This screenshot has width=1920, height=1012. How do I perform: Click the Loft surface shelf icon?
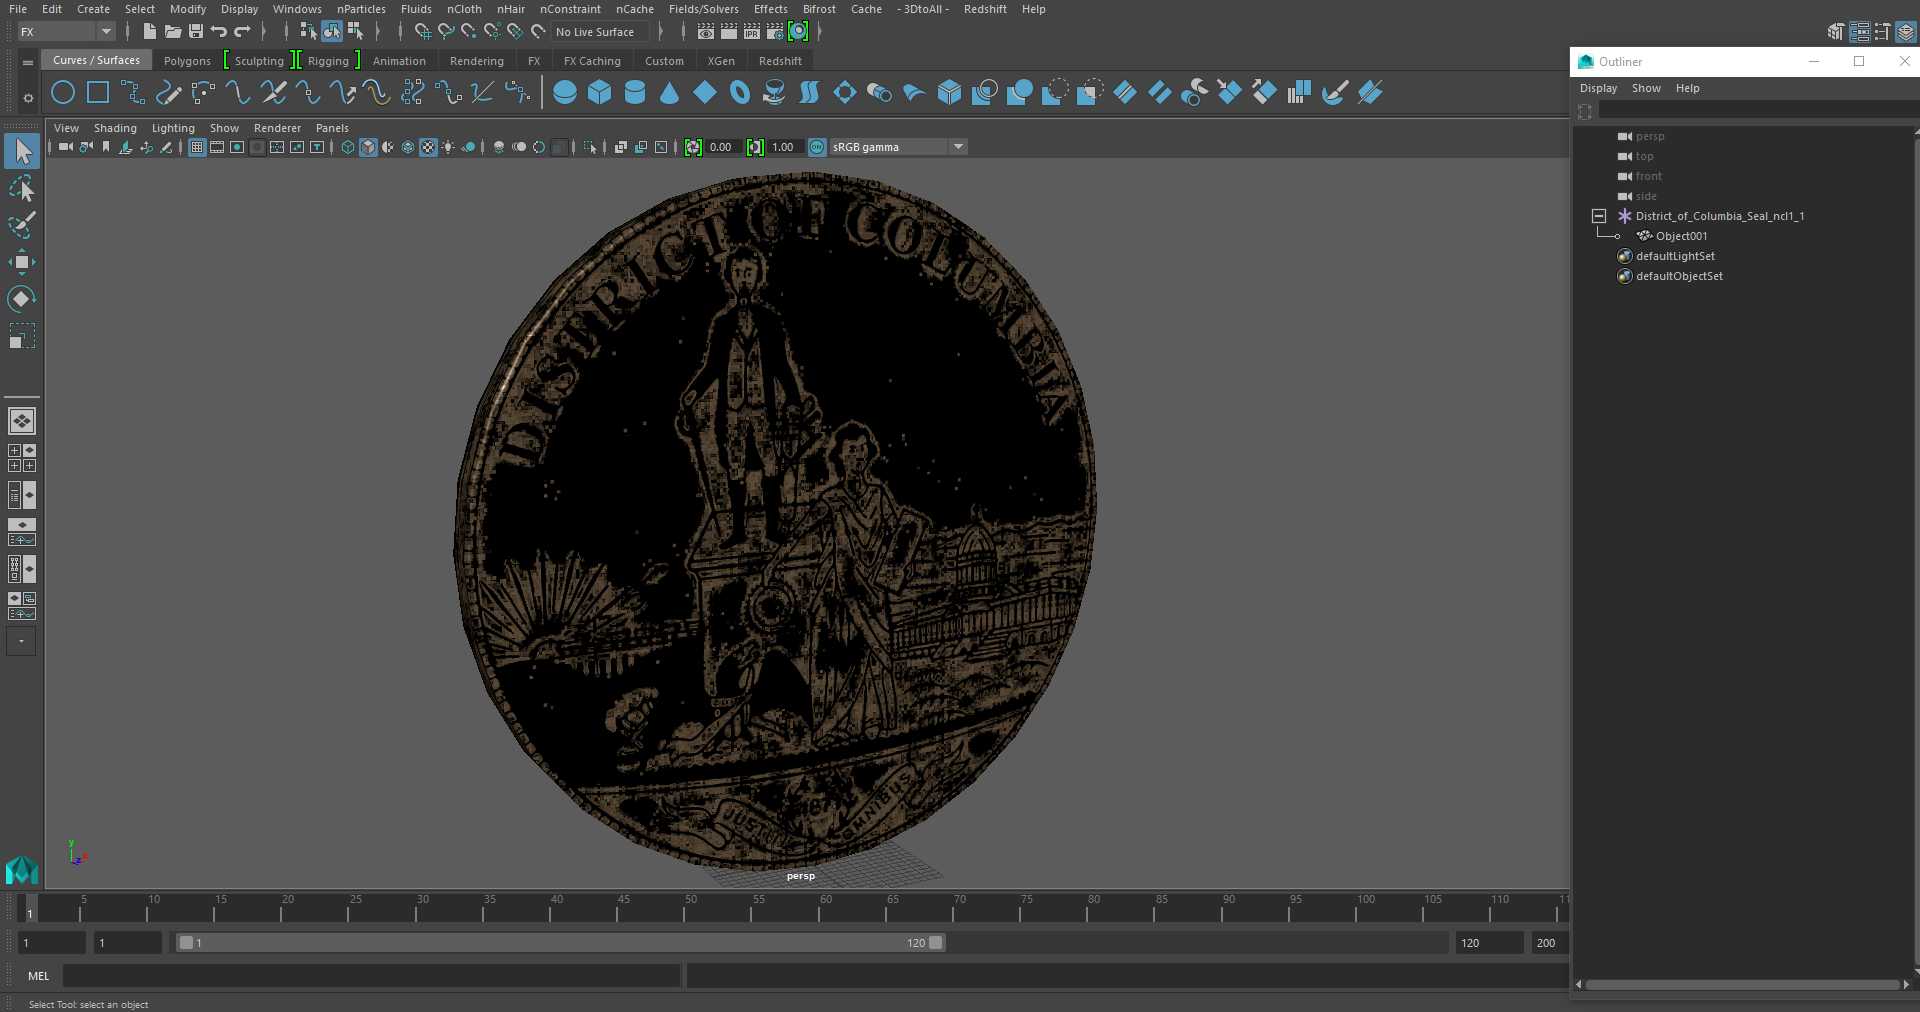pyautogui.click(x=810, y=93)
